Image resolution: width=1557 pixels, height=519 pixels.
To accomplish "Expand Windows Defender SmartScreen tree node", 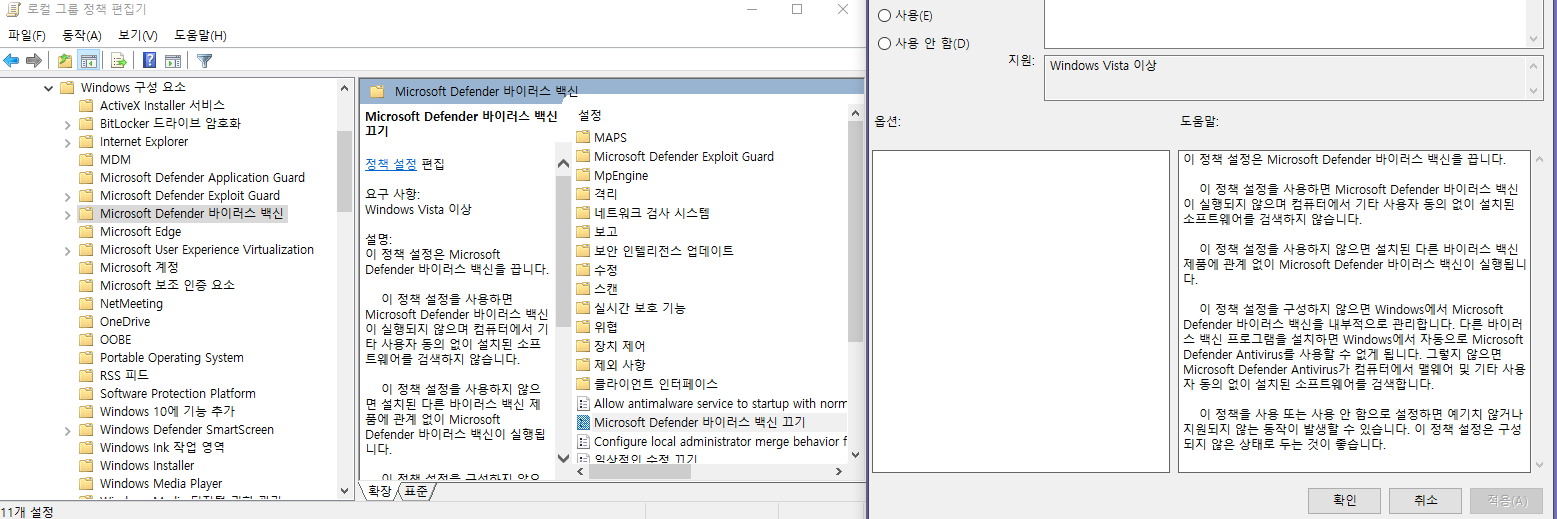I will coord(68,429).
